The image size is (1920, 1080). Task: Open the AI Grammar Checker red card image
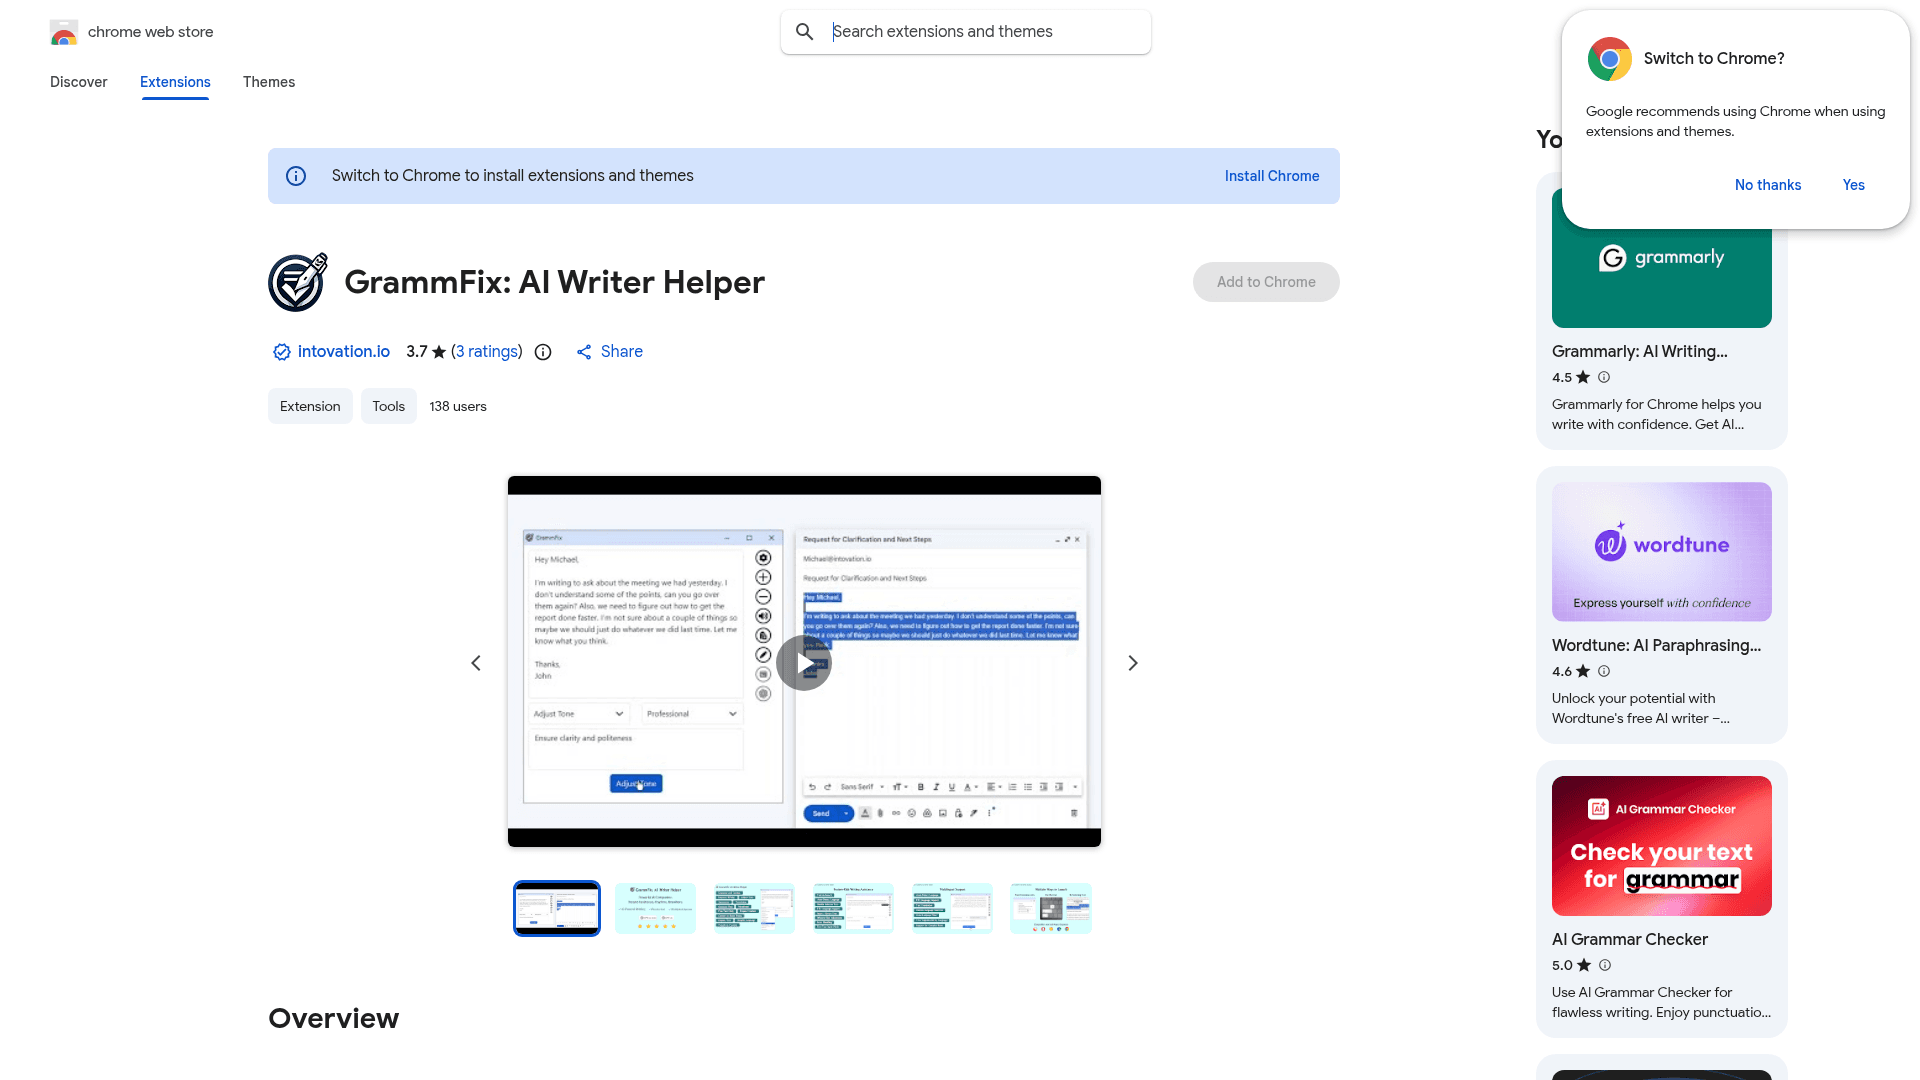[1662, 846]
